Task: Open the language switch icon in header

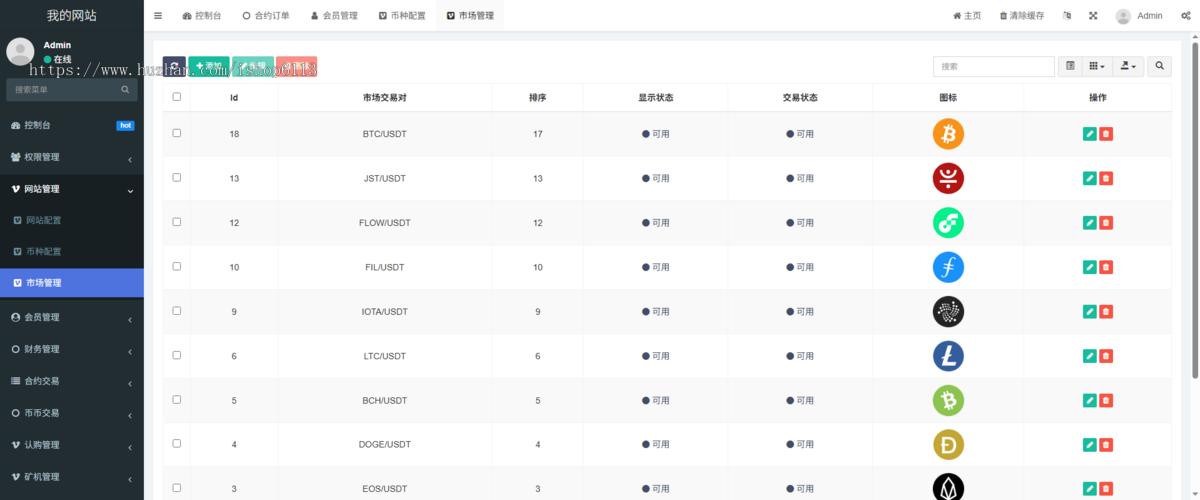Action: pos(1067,16)
